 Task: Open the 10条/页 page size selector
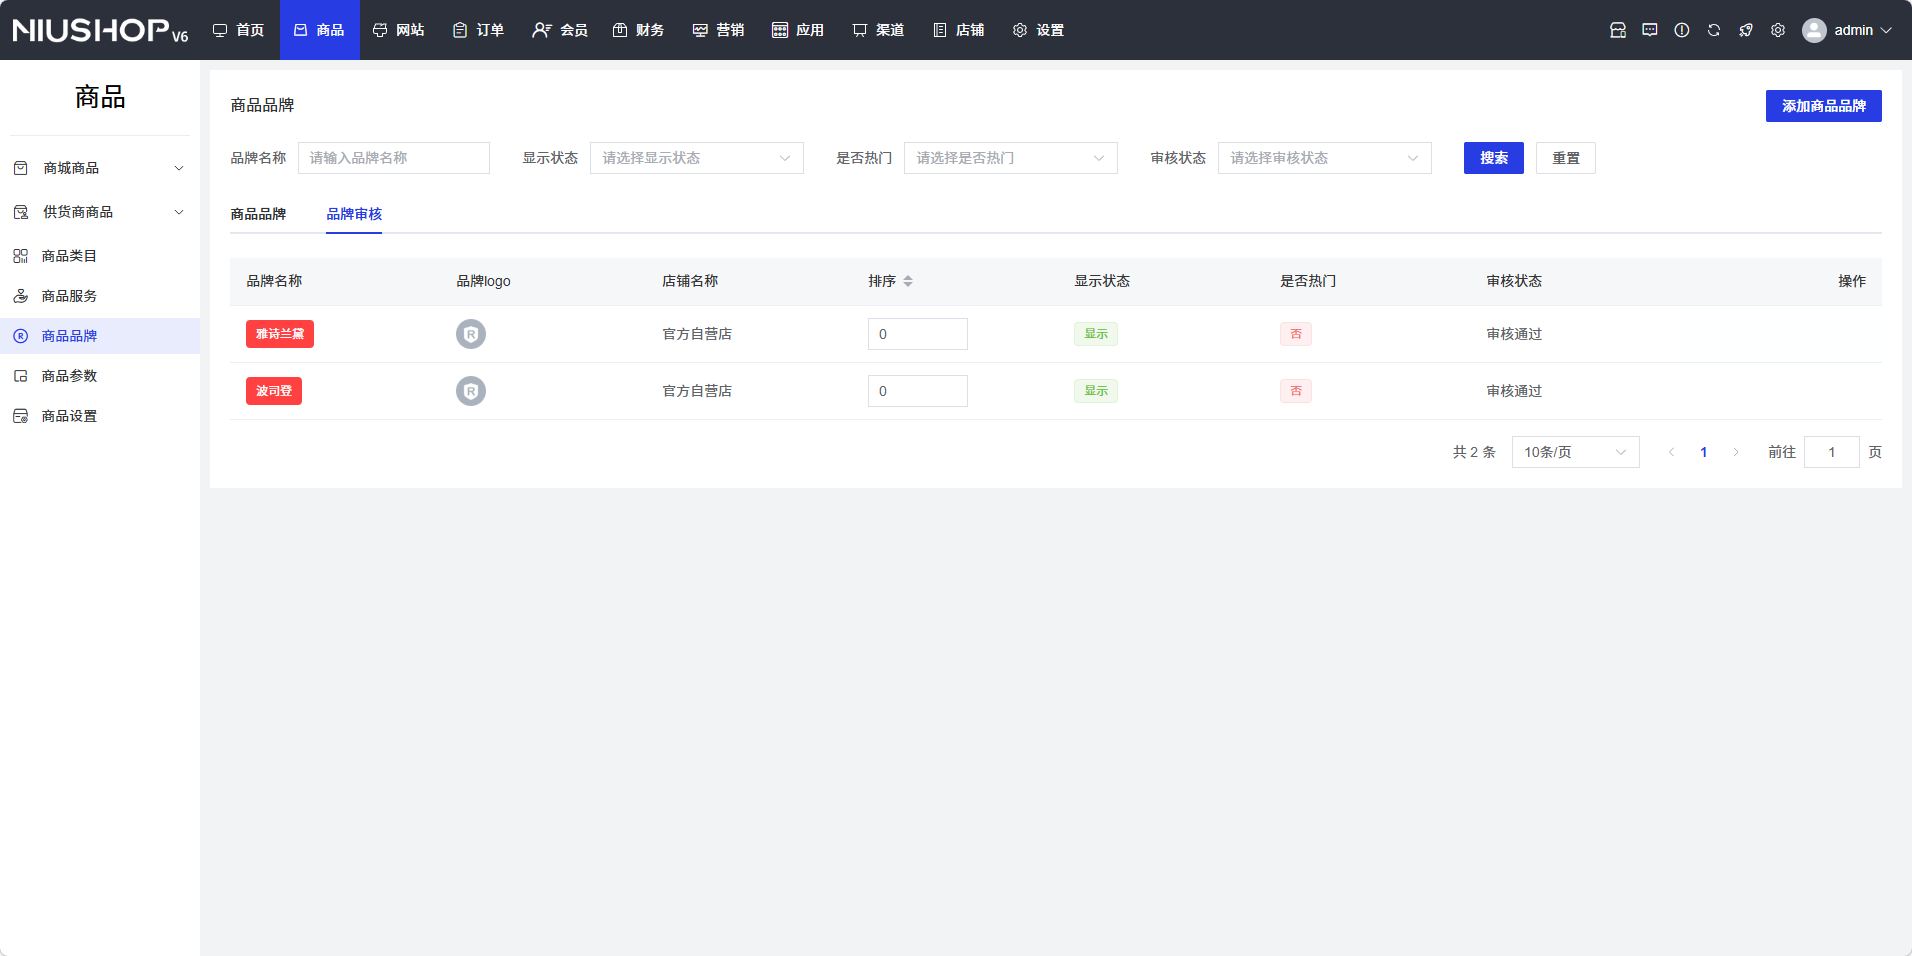click(x=1575, y=452)
